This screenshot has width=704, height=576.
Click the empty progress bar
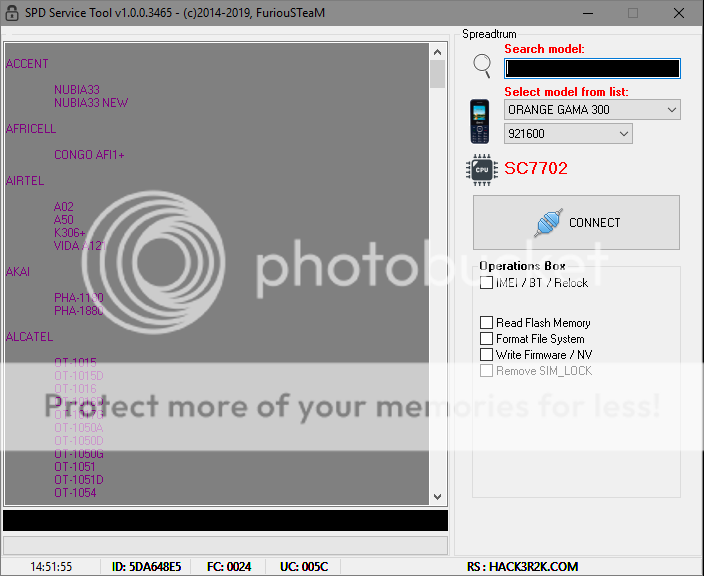(225, 545)
